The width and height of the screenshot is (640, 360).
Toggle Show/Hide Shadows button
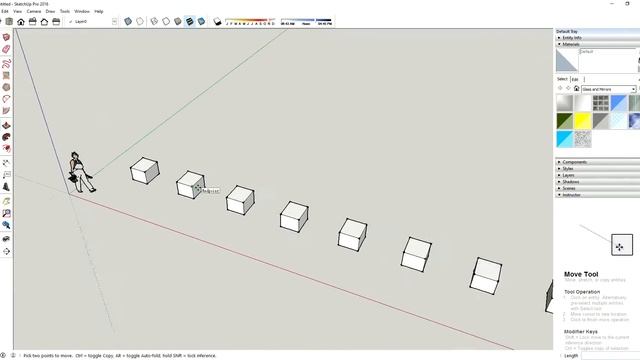coord(217,21)
